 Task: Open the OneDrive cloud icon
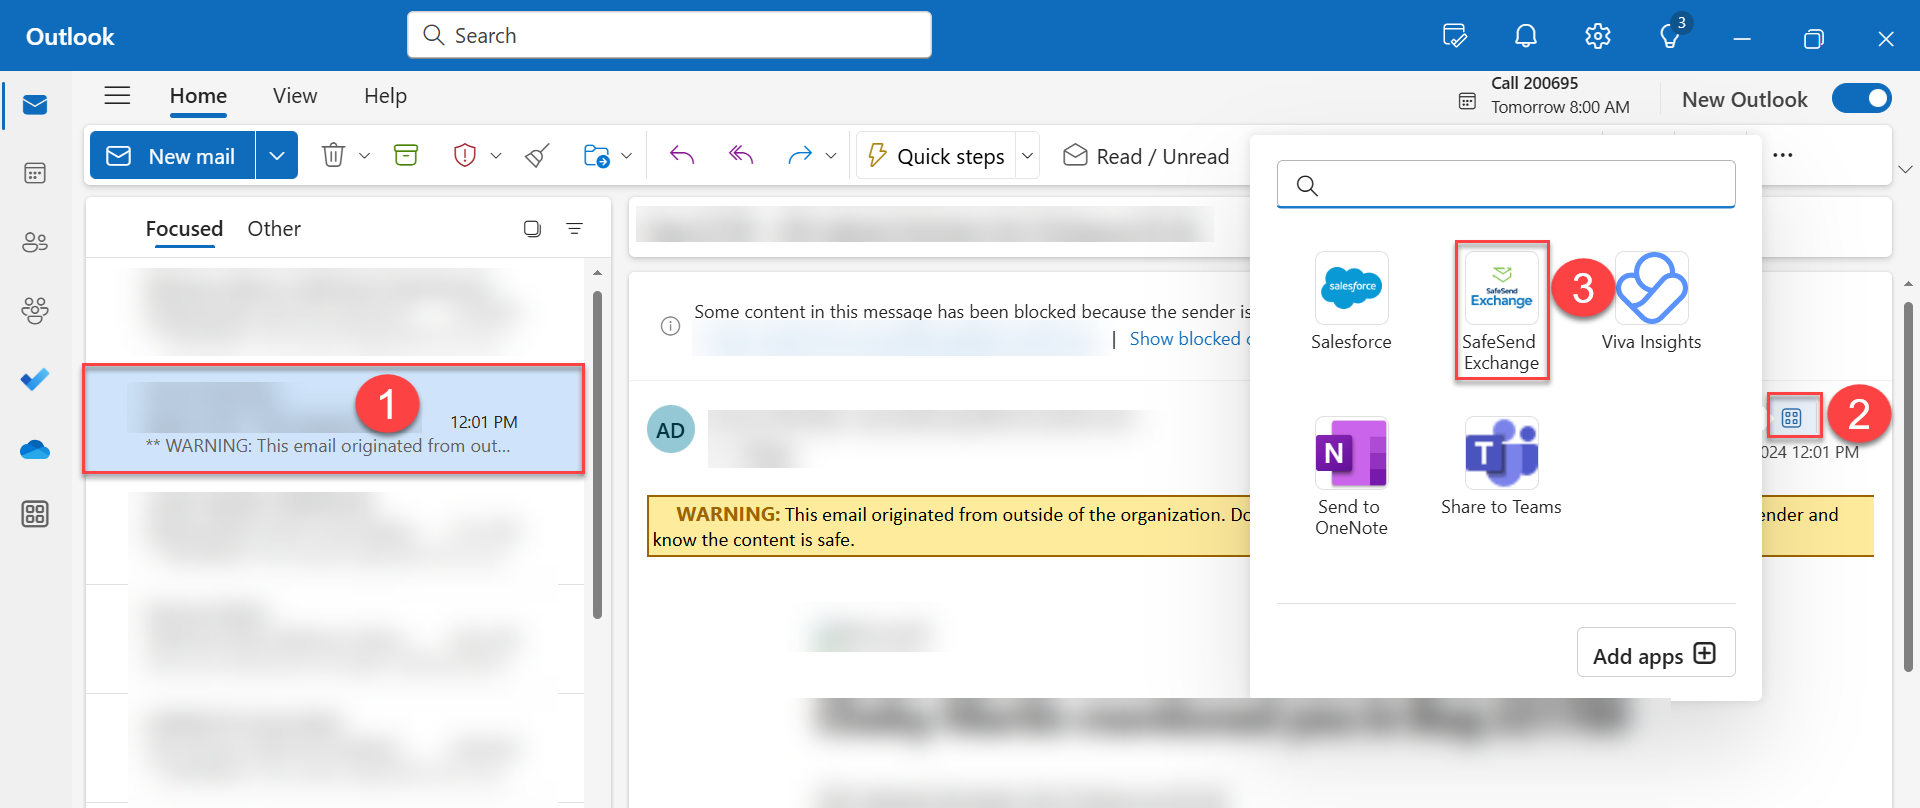point(35,449)
